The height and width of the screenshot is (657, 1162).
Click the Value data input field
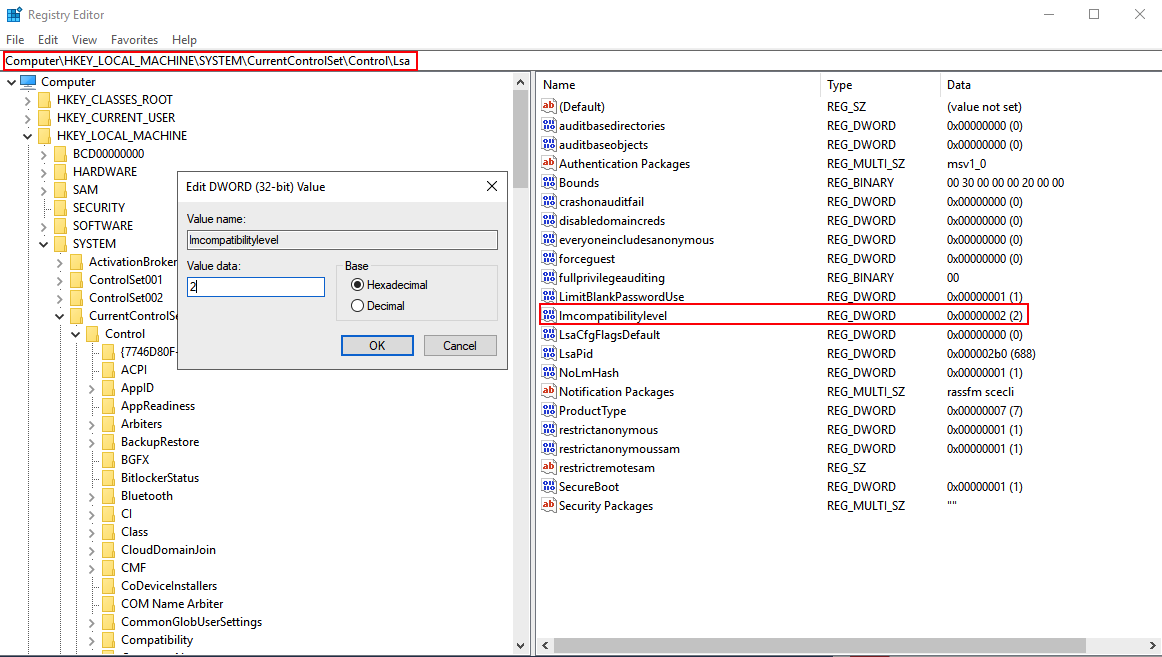(x=256, y=287)
